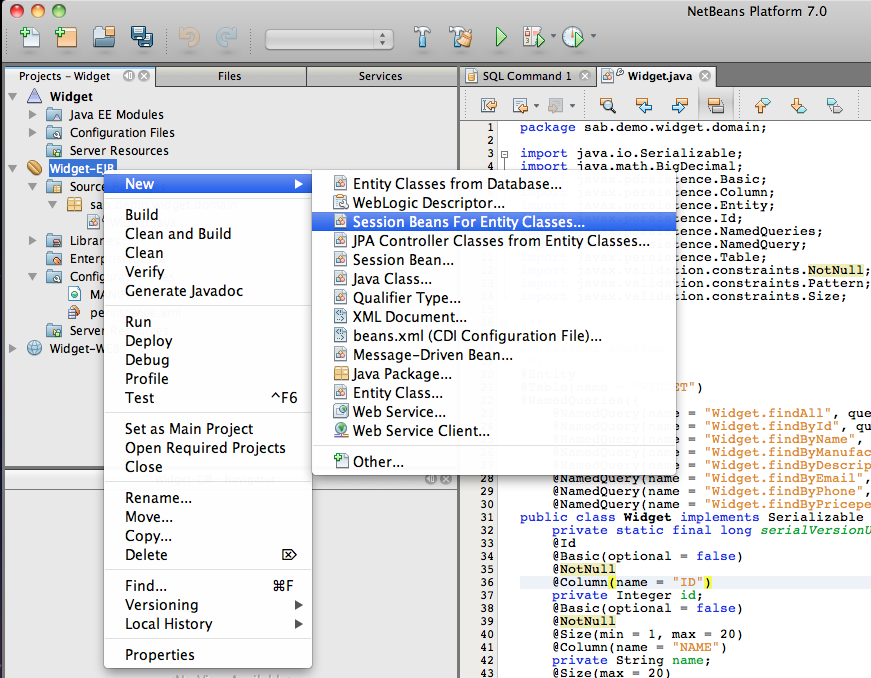Click the Build Project hammer icon
Screen dimensions: 871x678
[422, 36]
